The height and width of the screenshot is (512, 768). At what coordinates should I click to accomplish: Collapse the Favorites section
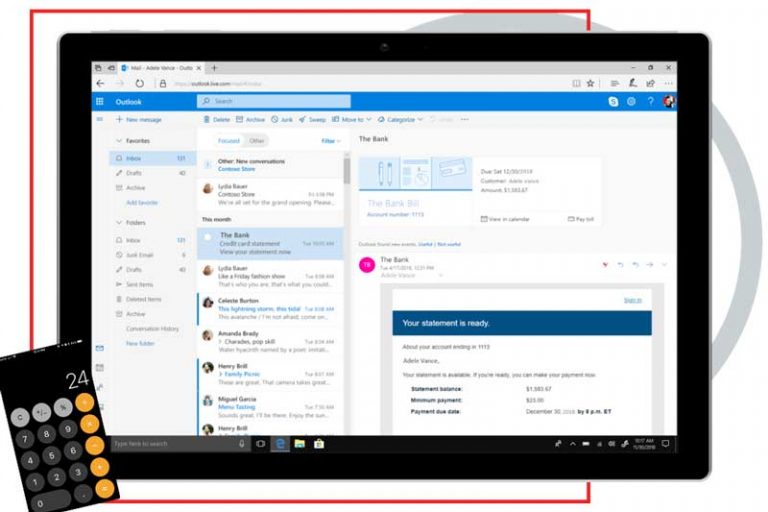(x=119, y=141)
